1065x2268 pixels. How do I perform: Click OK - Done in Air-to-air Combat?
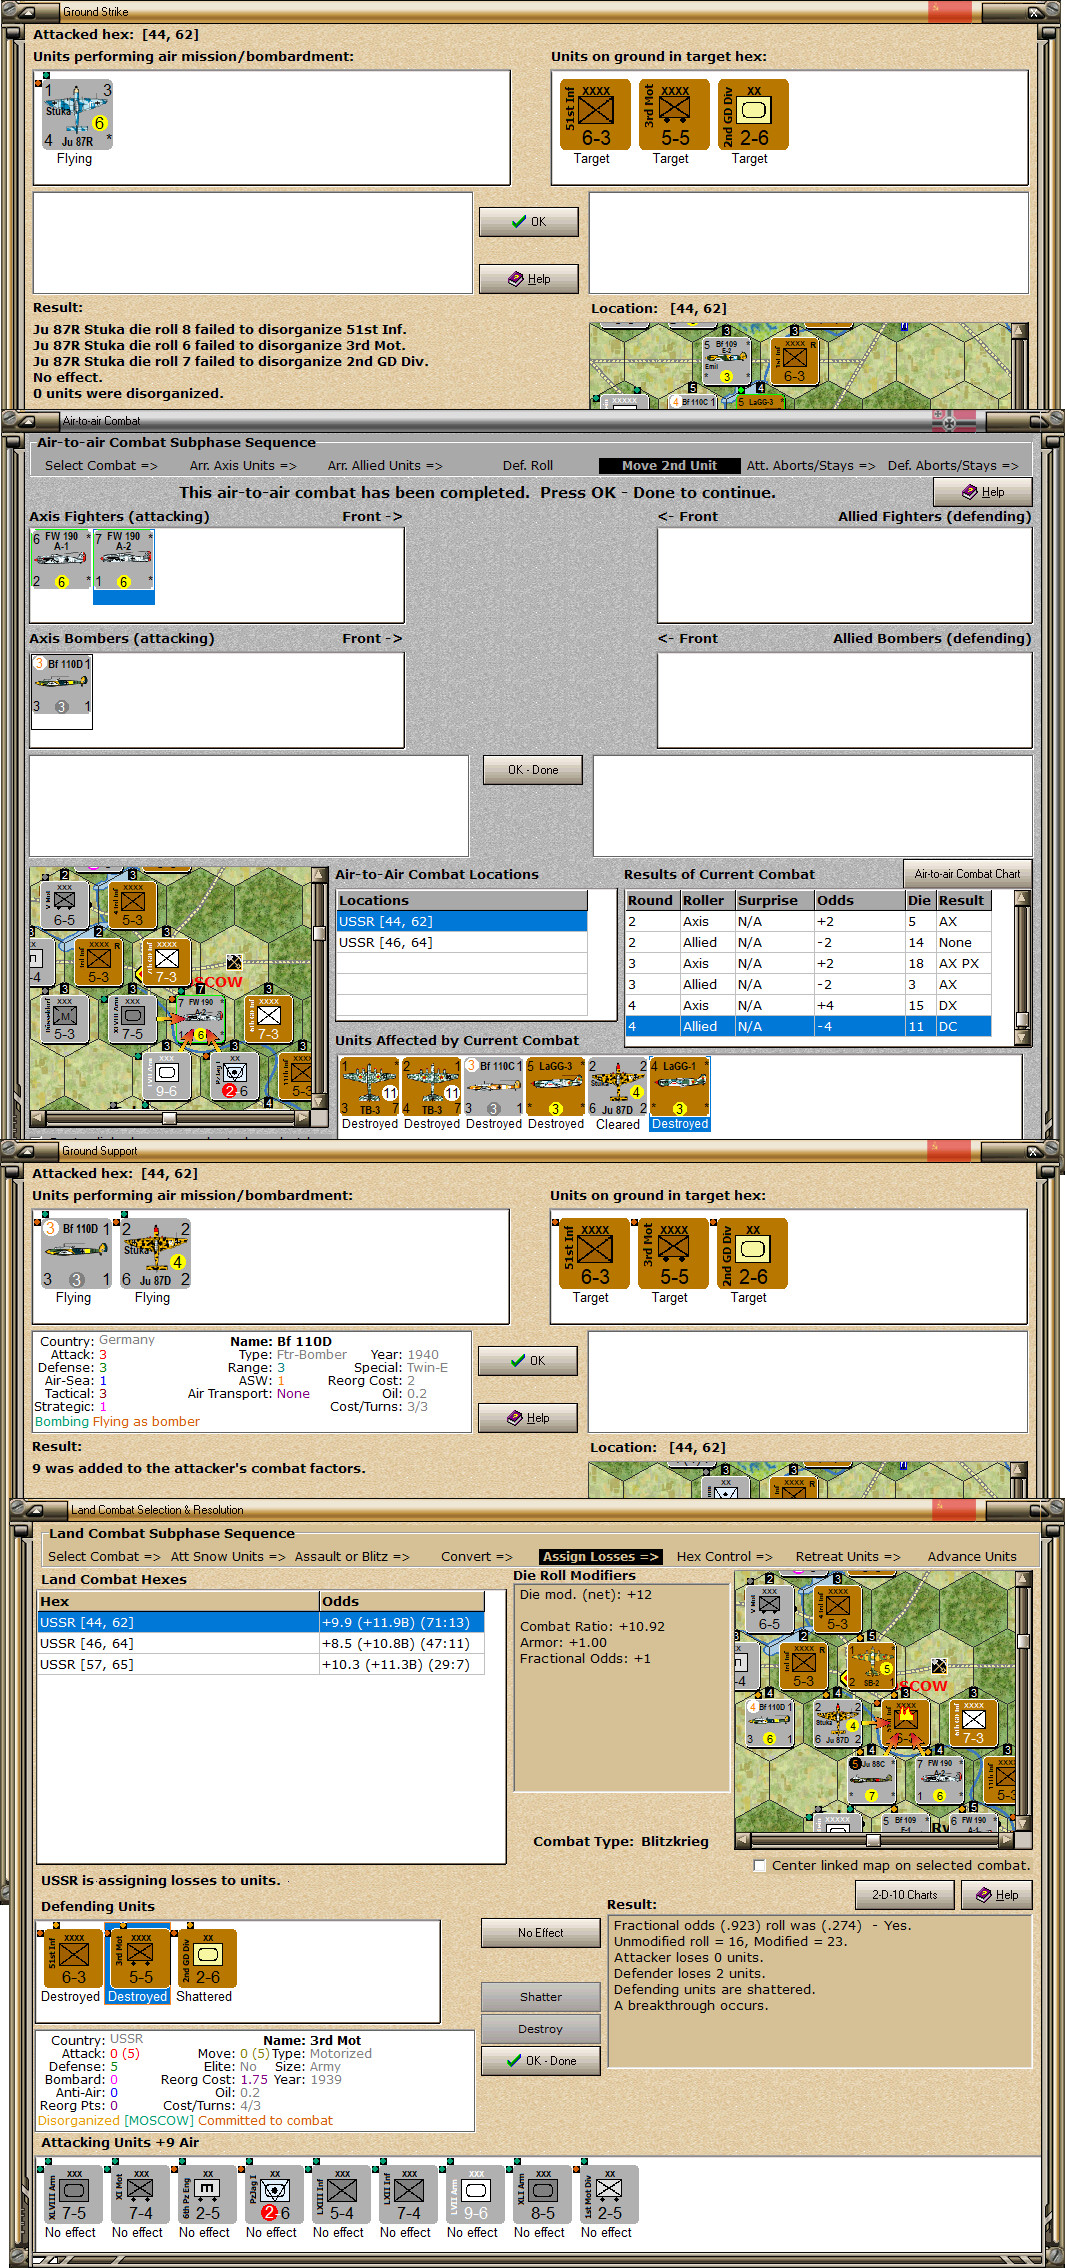pos(533,770)
